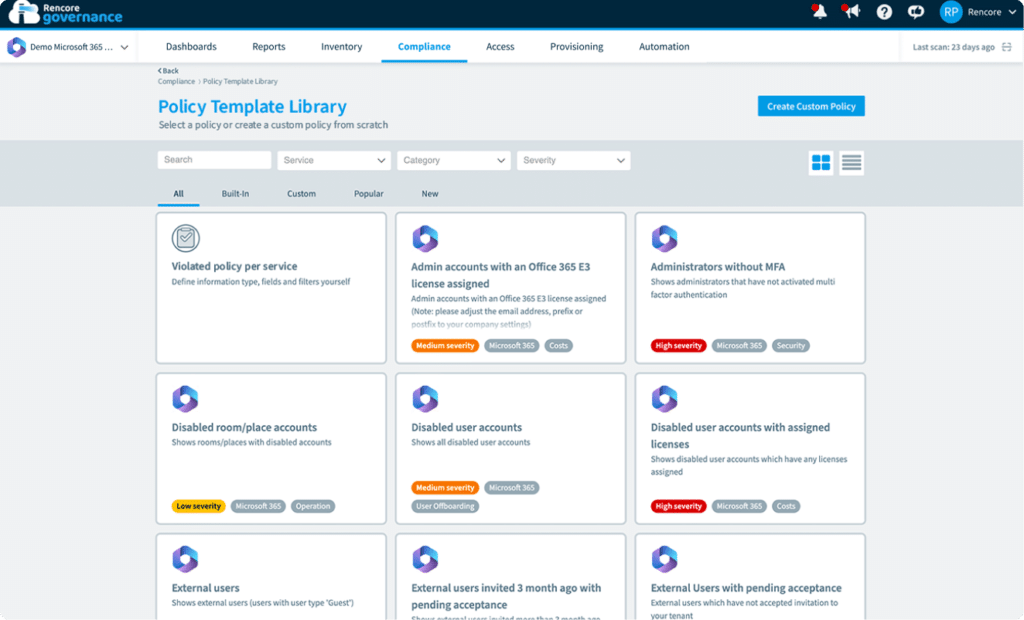Click the red High severity badge
1024x620 pixels.
click(x=678, y=345)
